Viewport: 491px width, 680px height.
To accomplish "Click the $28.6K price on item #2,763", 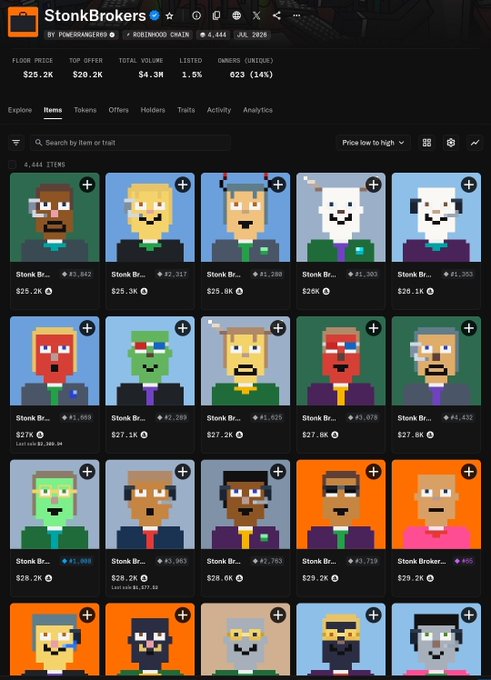I will coord(220,578).
